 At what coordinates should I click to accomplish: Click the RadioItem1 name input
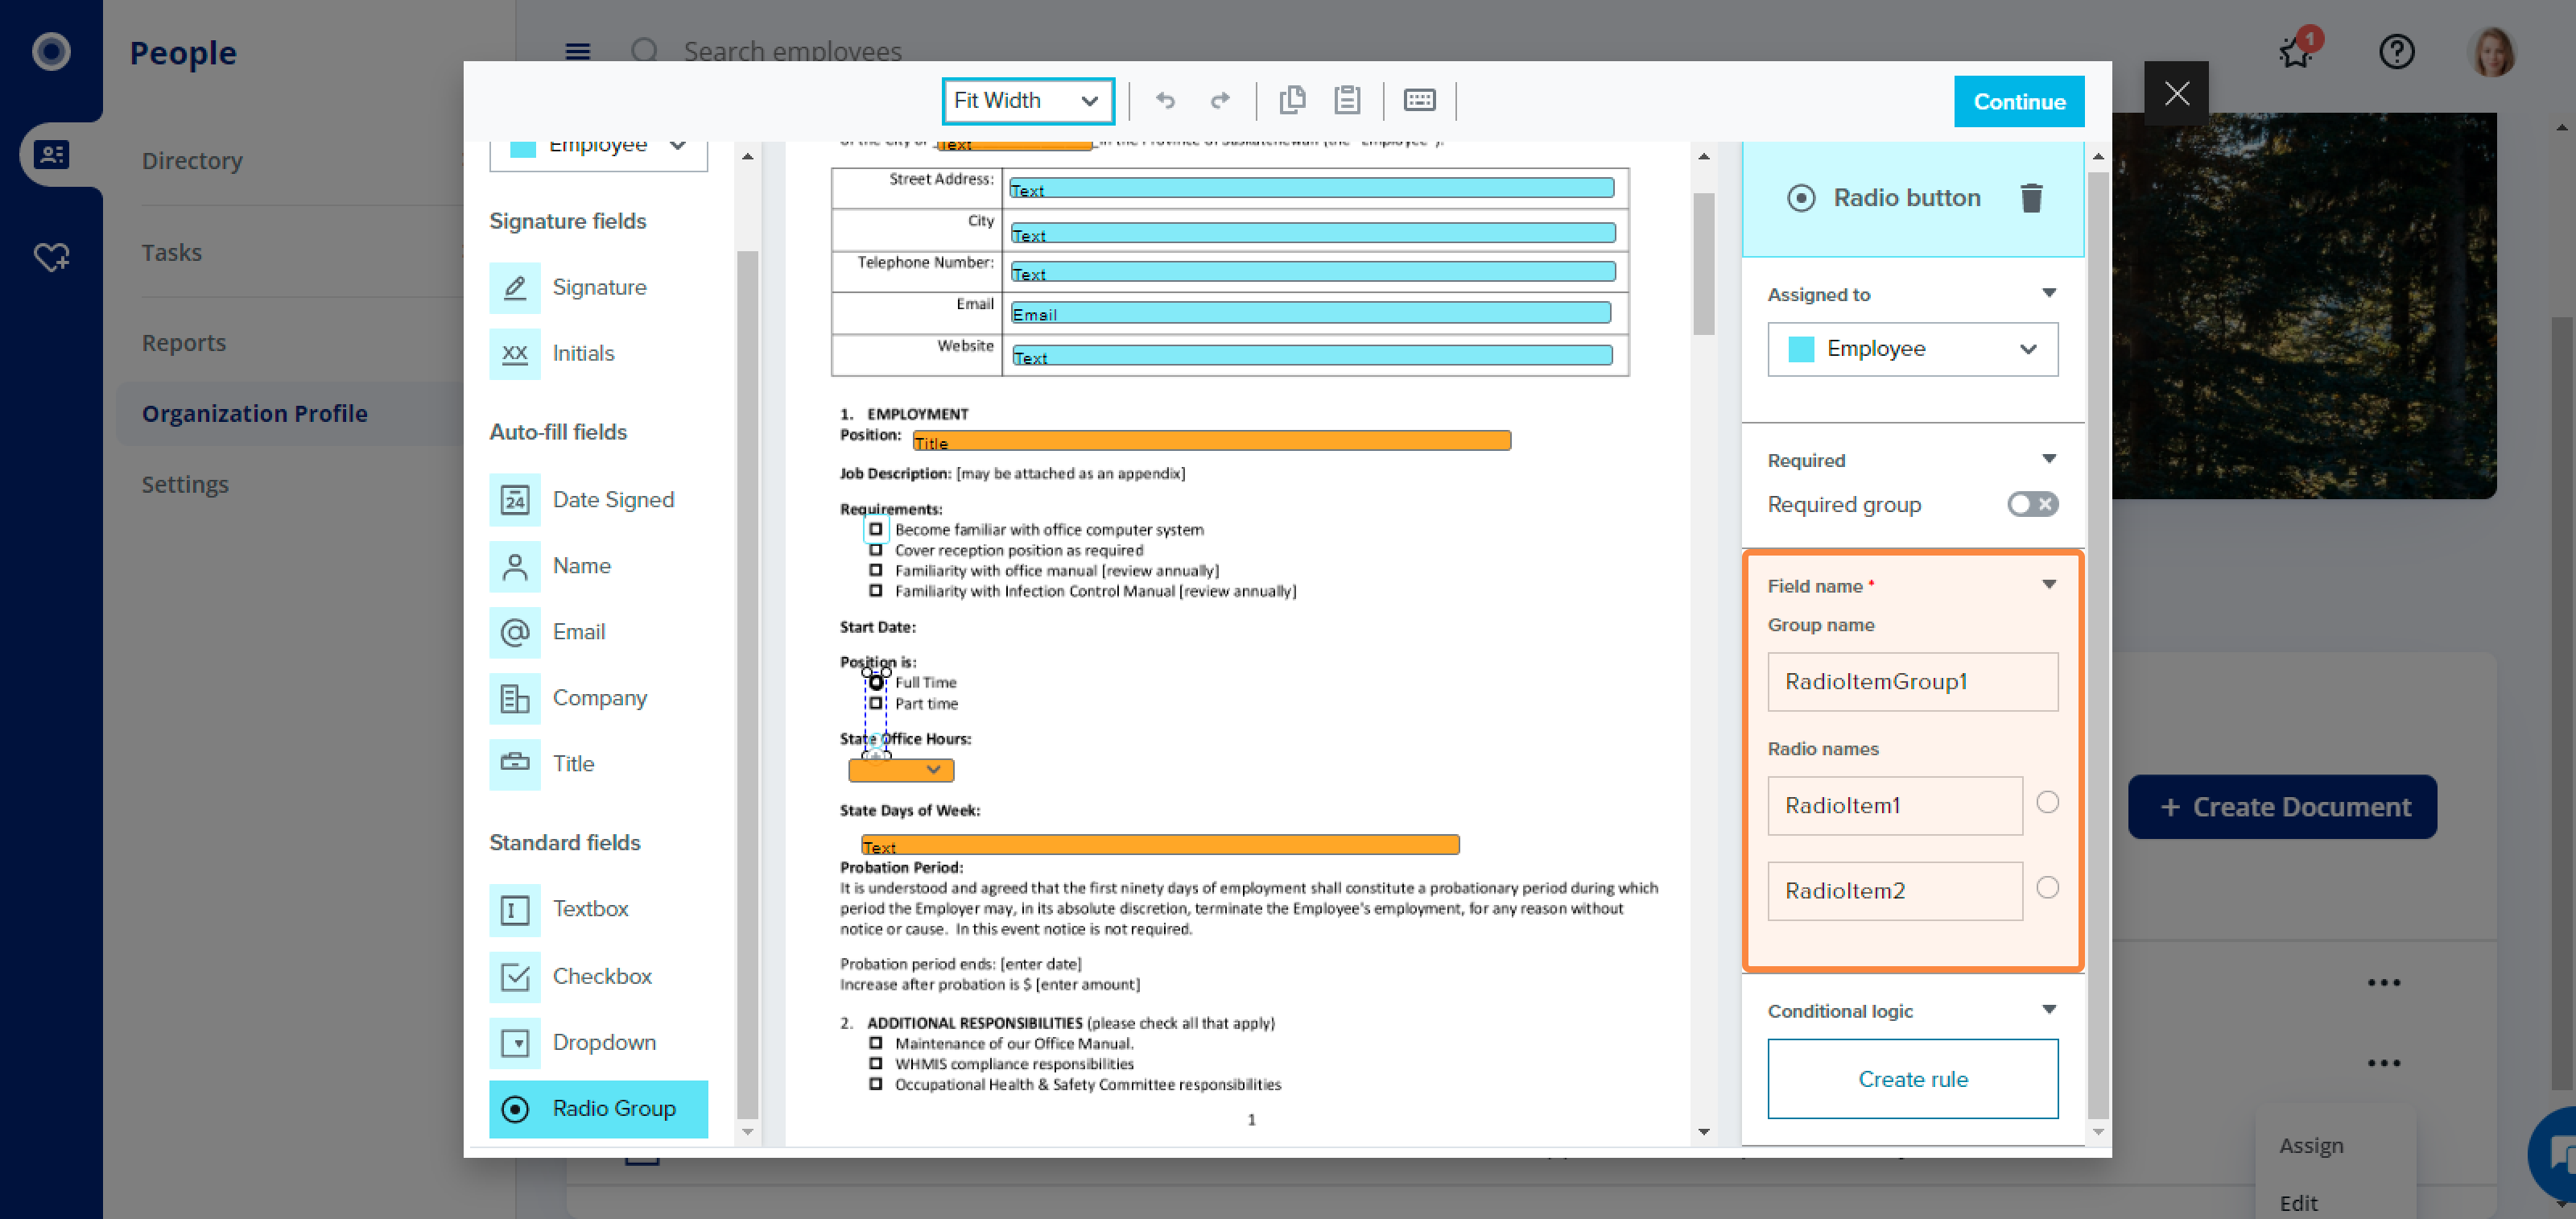[x=1894, y=805]
